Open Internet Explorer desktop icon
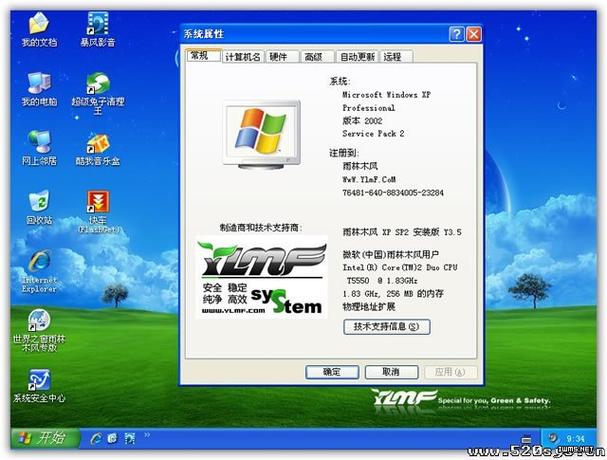 click(39, 260)
